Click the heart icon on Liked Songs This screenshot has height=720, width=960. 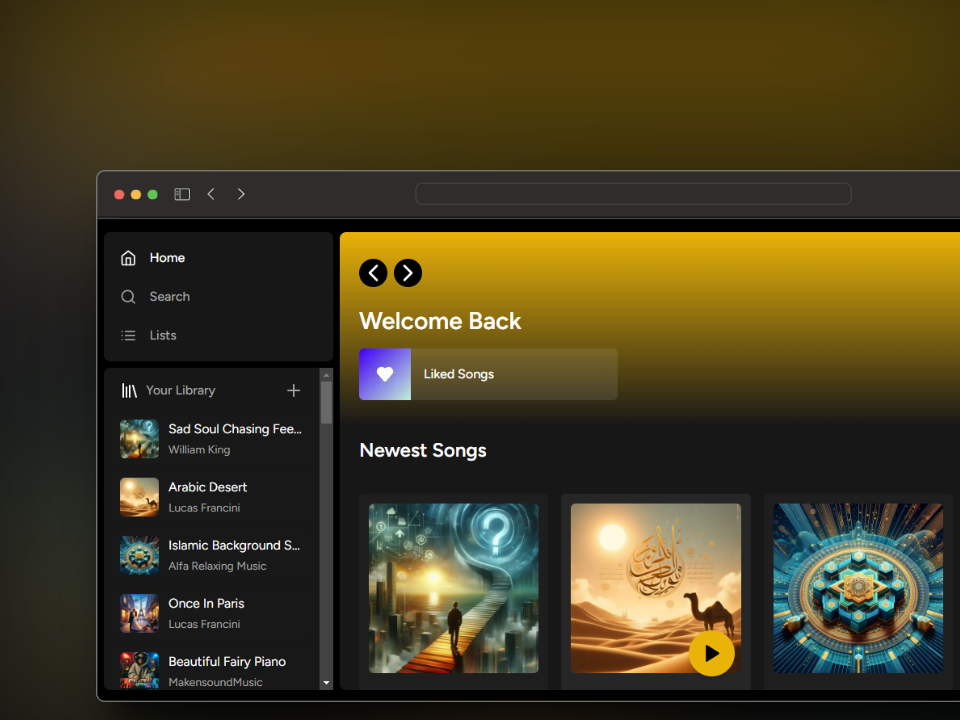point(385,374)
